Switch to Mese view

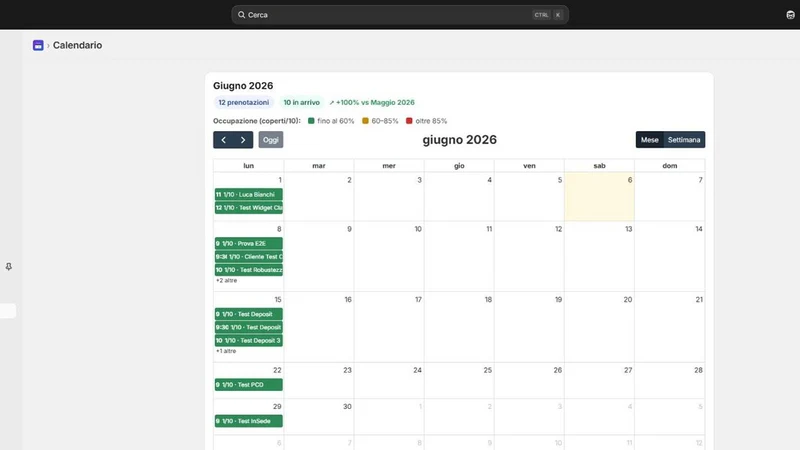(649, 140)
